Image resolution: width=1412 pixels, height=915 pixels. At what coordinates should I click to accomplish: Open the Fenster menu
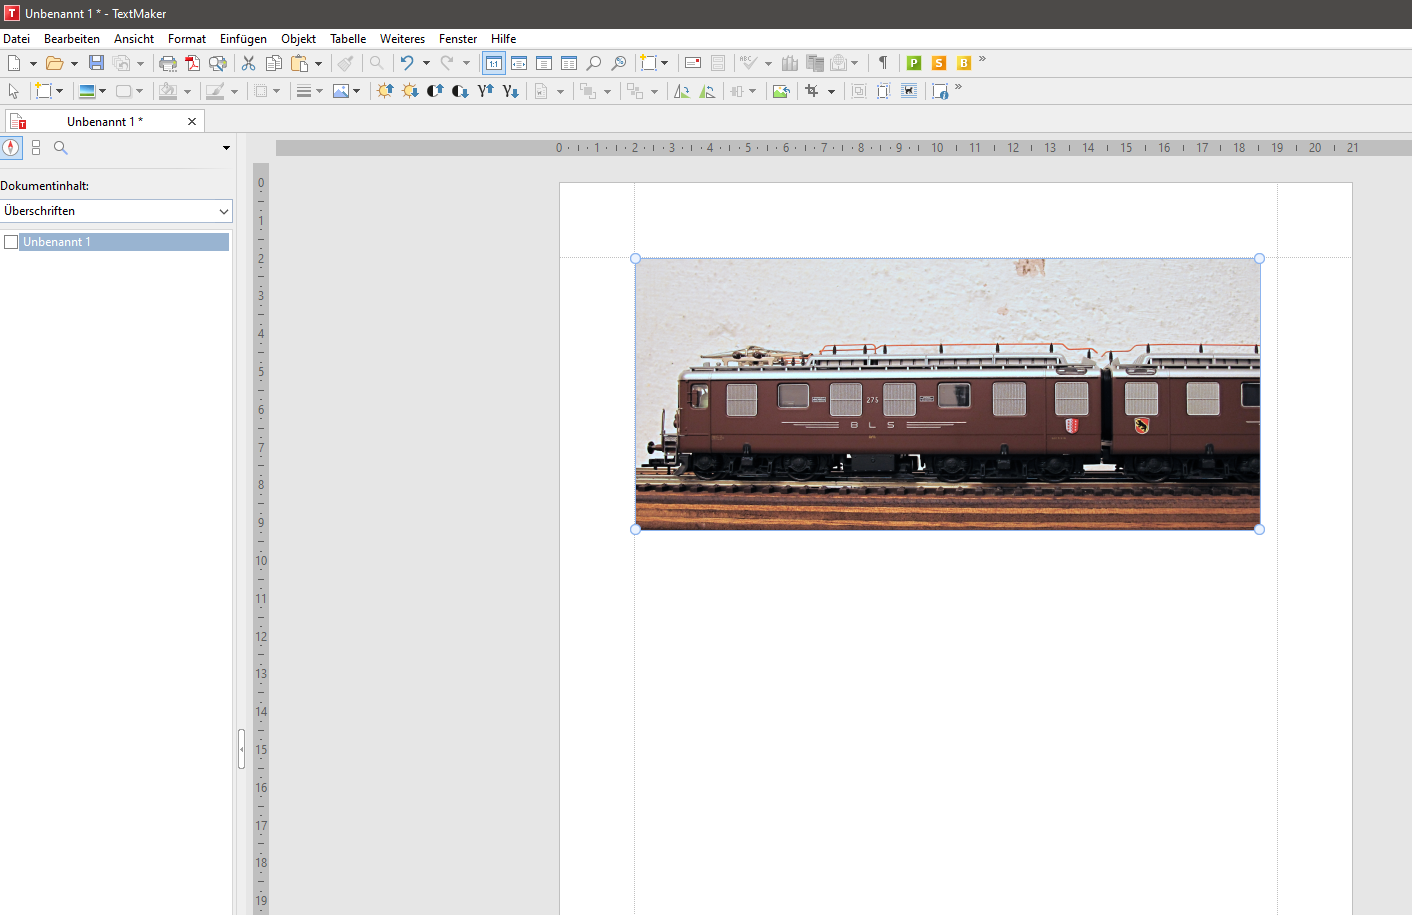[458, 39]
